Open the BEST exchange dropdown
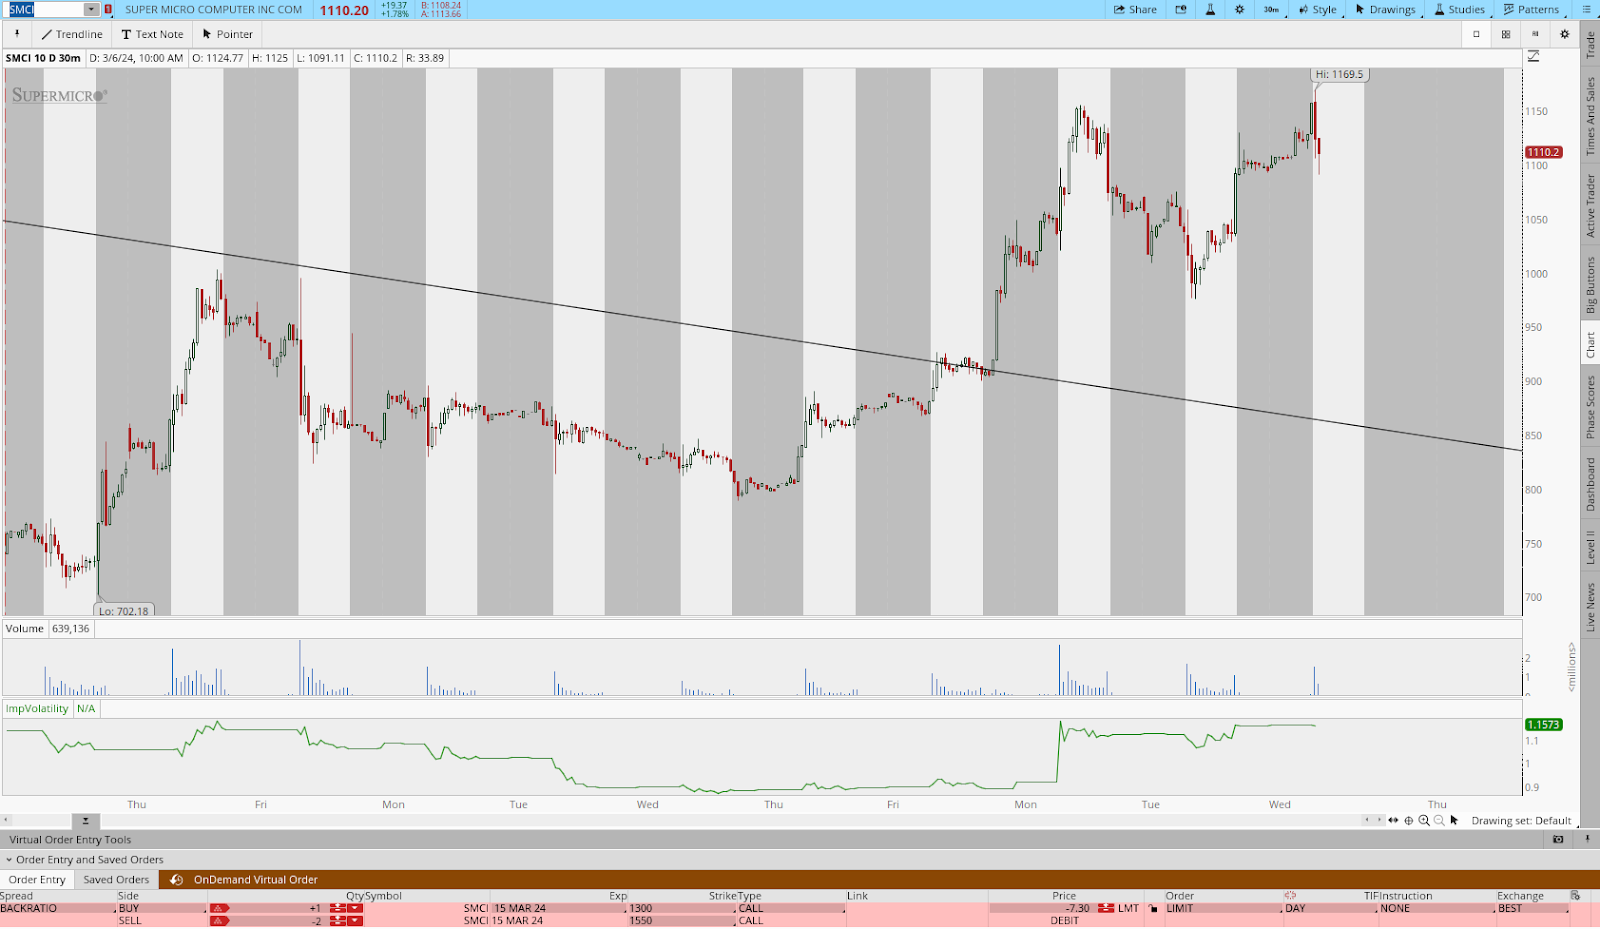The height and width of the screenshot is (929, 1600). (x=1532, y=909)
